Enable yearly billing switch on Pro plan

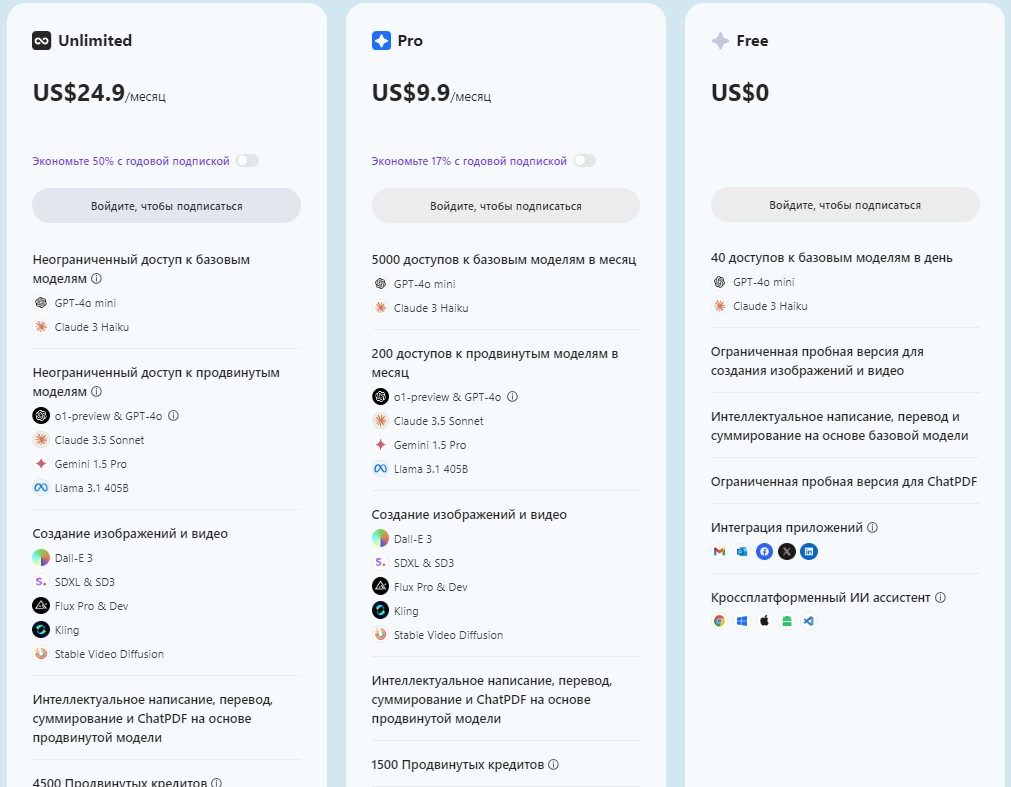[x=585, y=161]
